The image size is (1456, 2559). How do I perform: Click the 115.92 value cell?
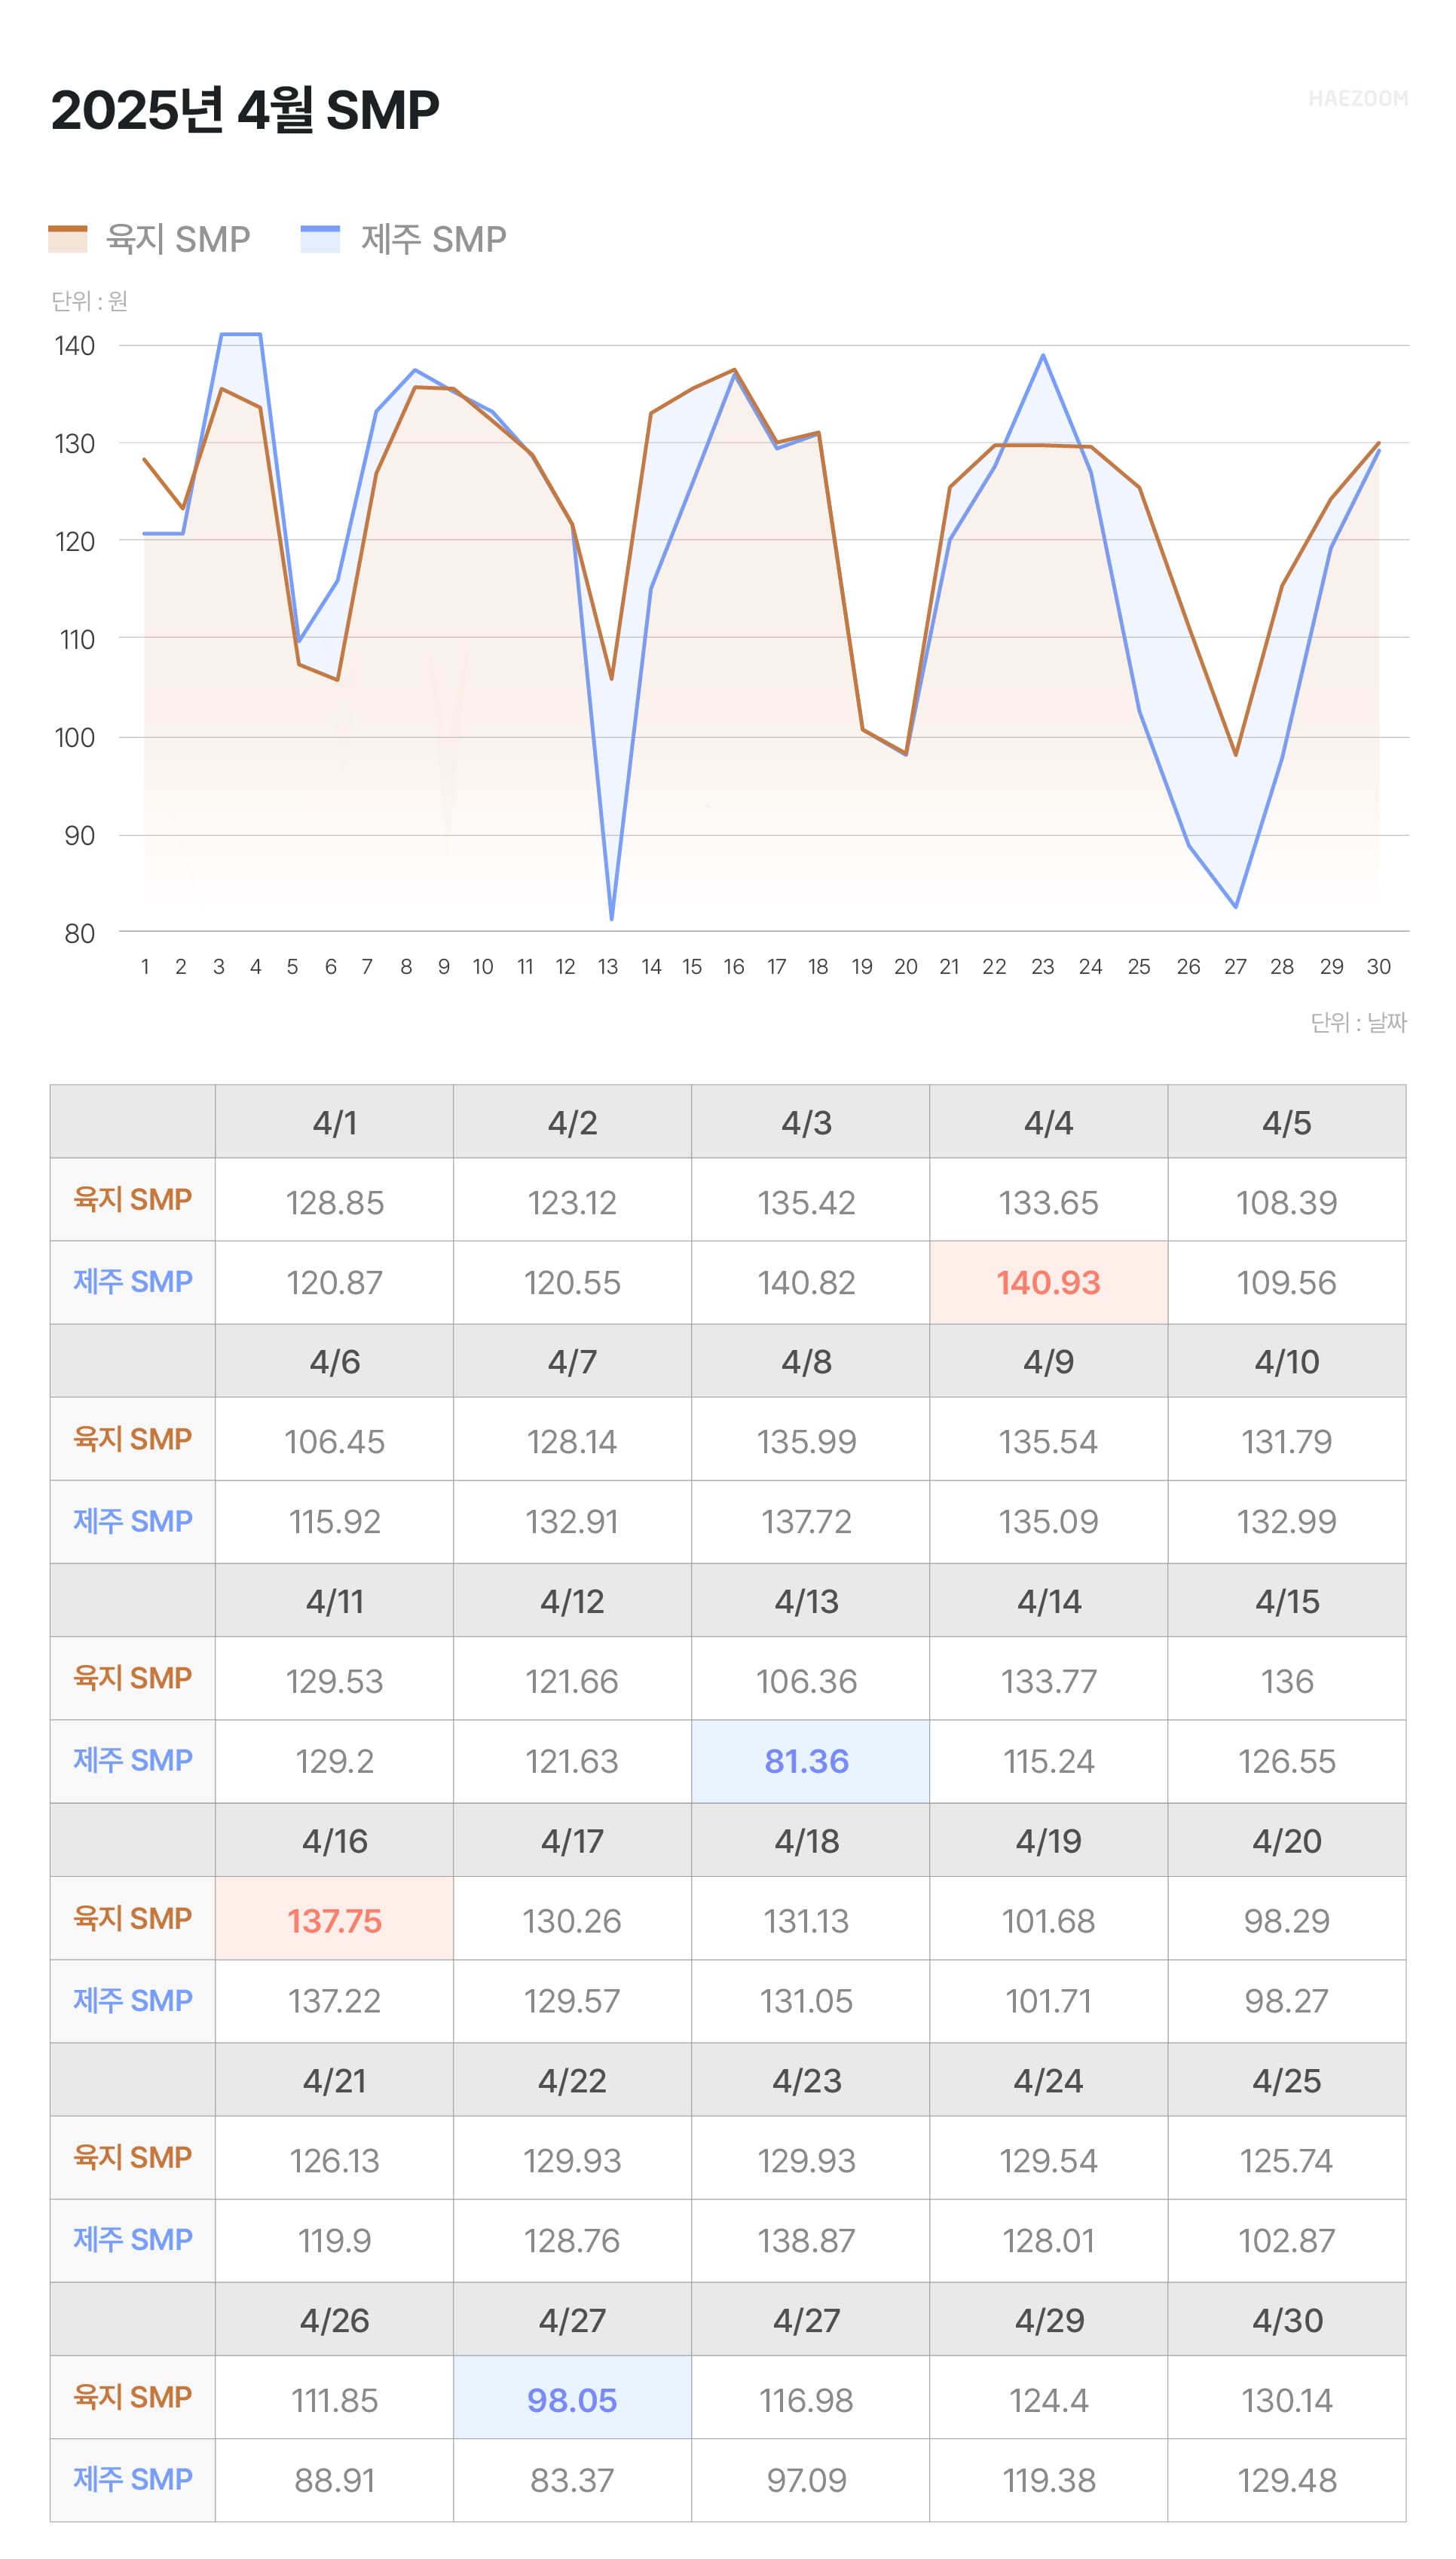334,1522
